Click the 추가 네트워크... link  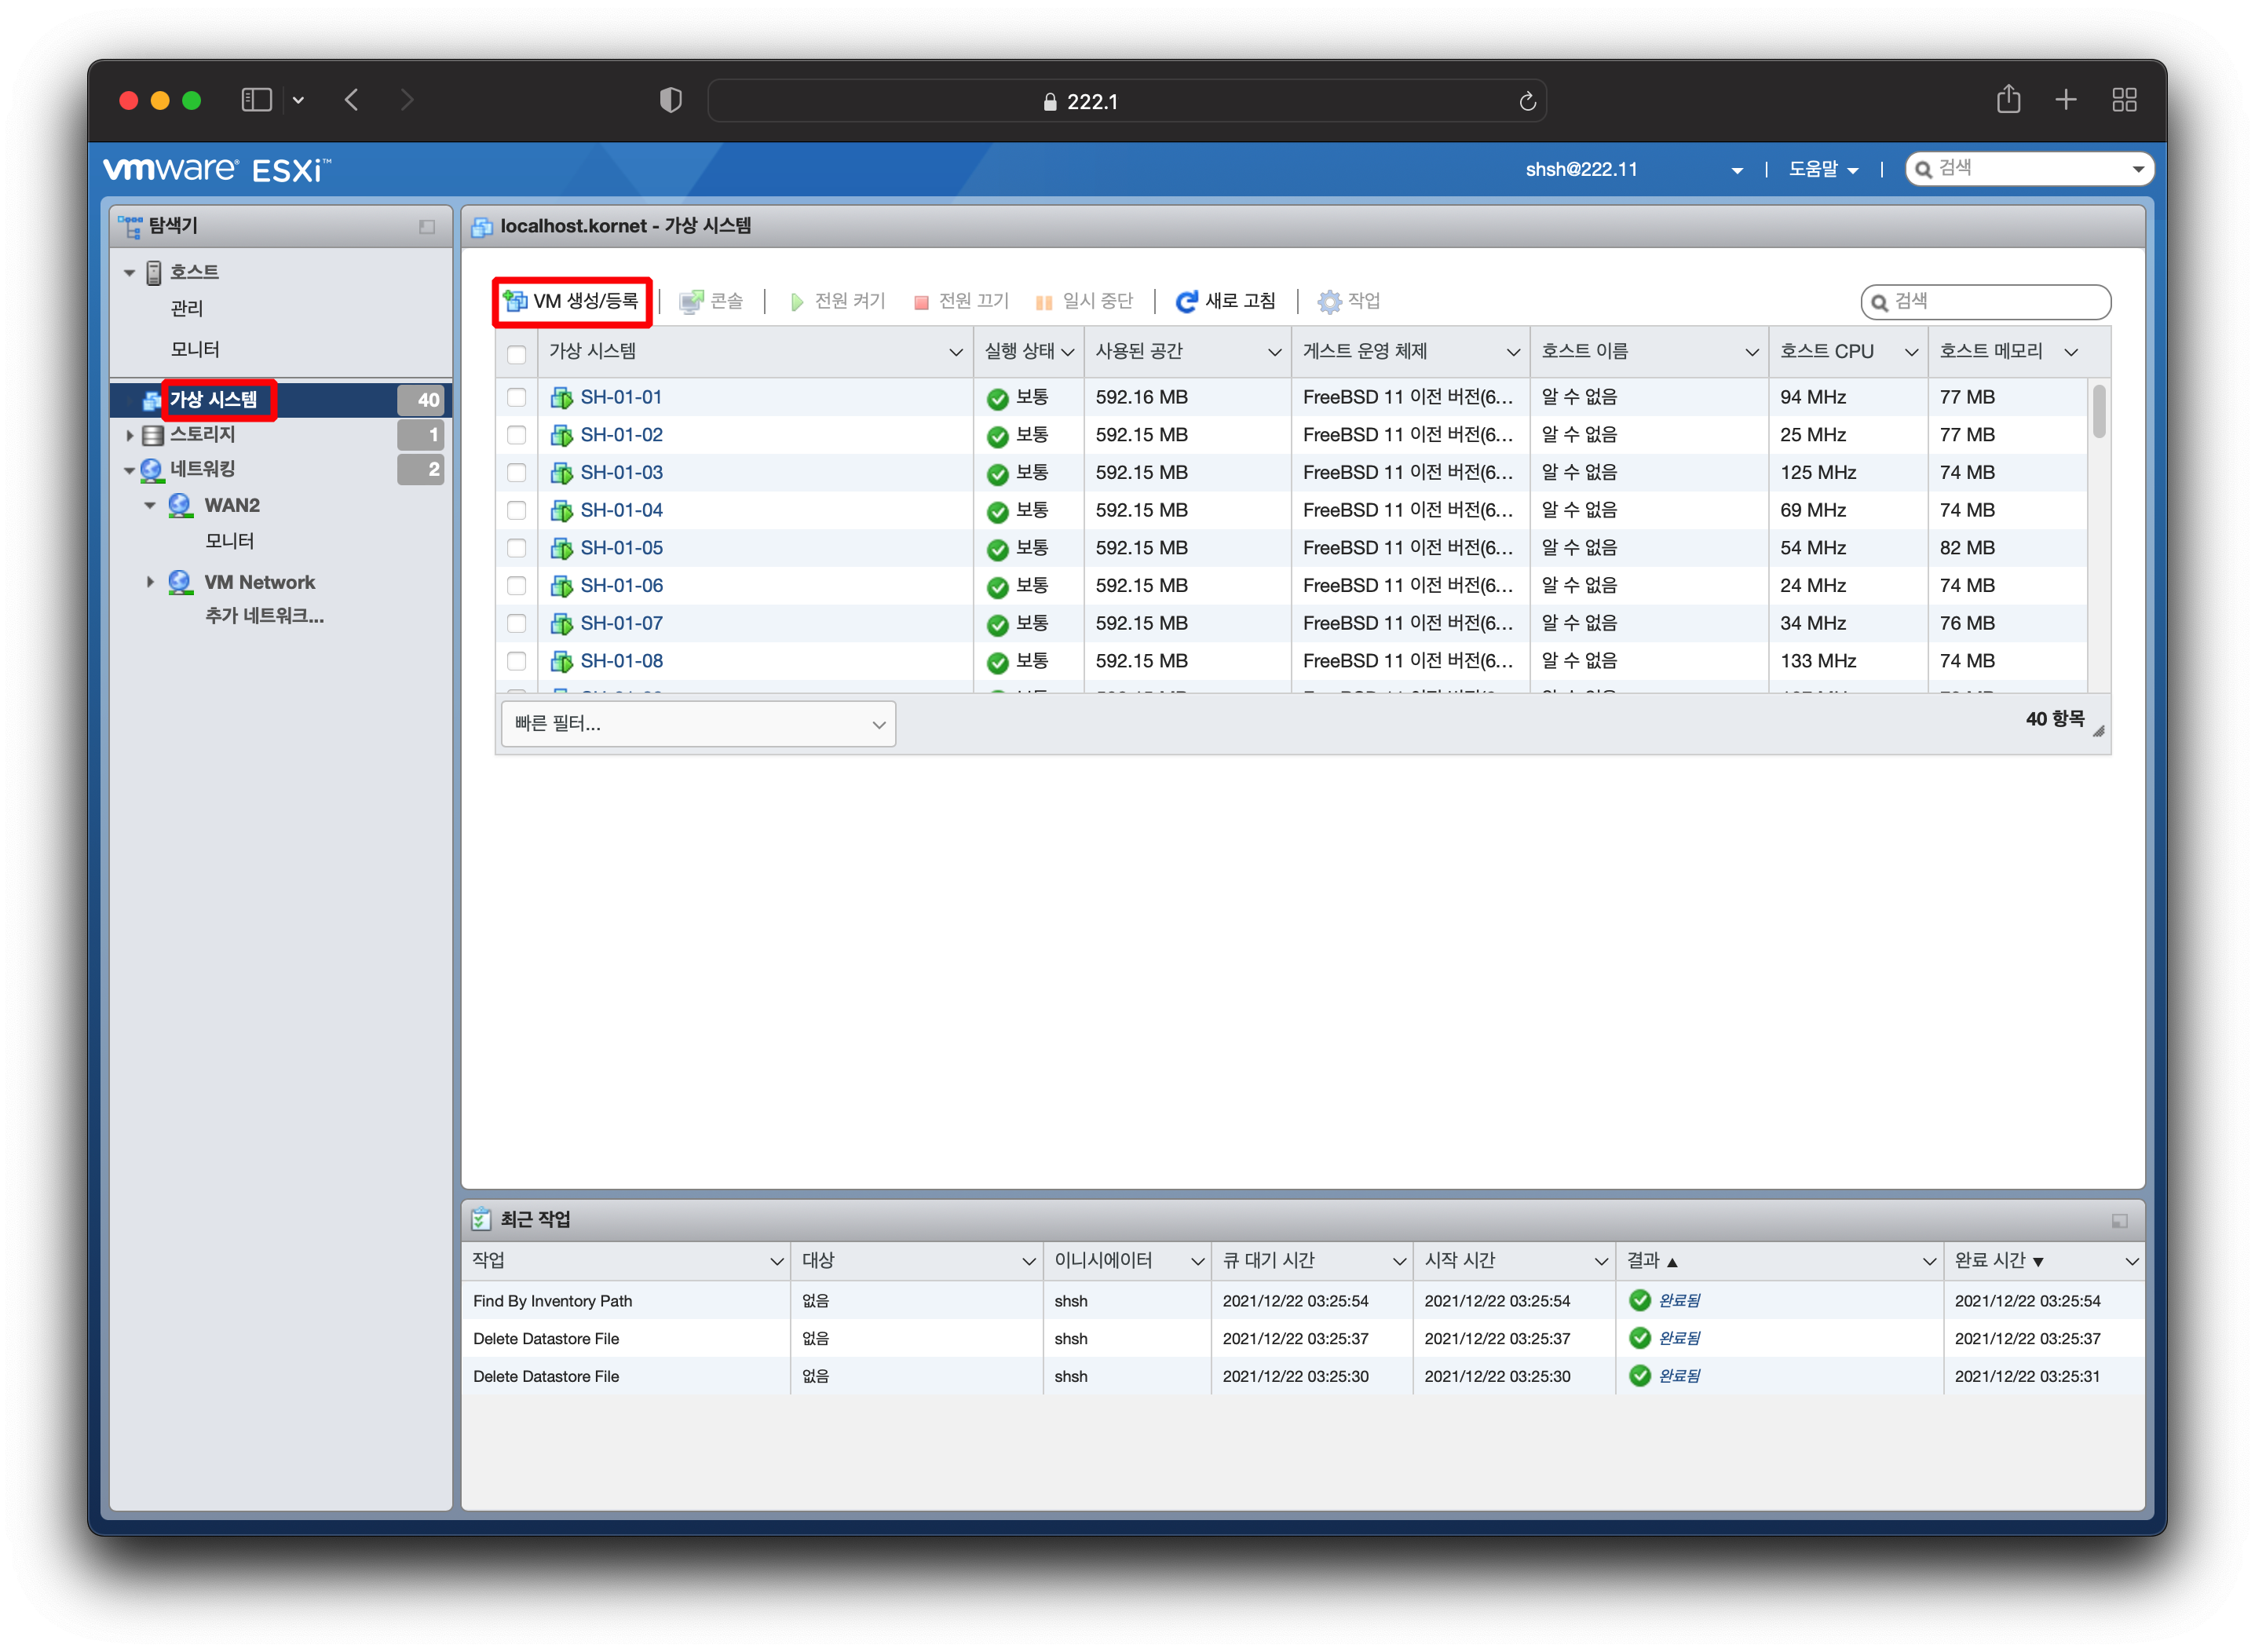point(264,616)
